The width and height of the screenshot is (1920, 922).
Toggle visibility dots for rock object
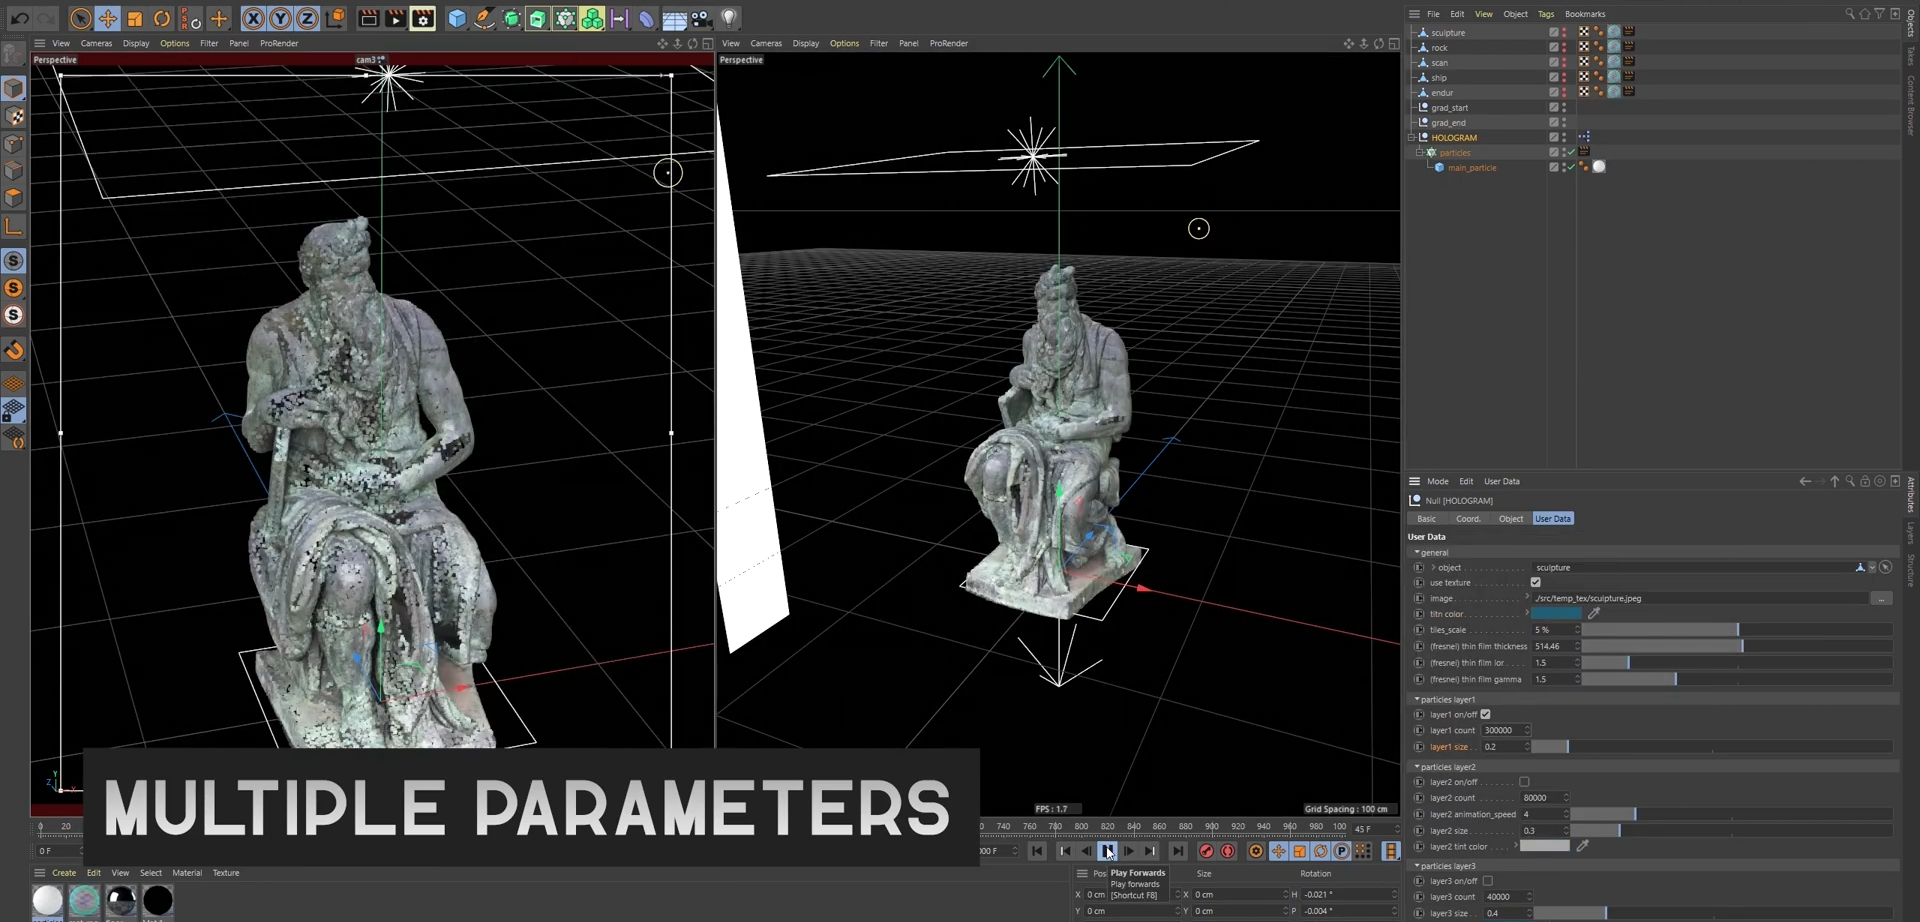point(1564,47)
